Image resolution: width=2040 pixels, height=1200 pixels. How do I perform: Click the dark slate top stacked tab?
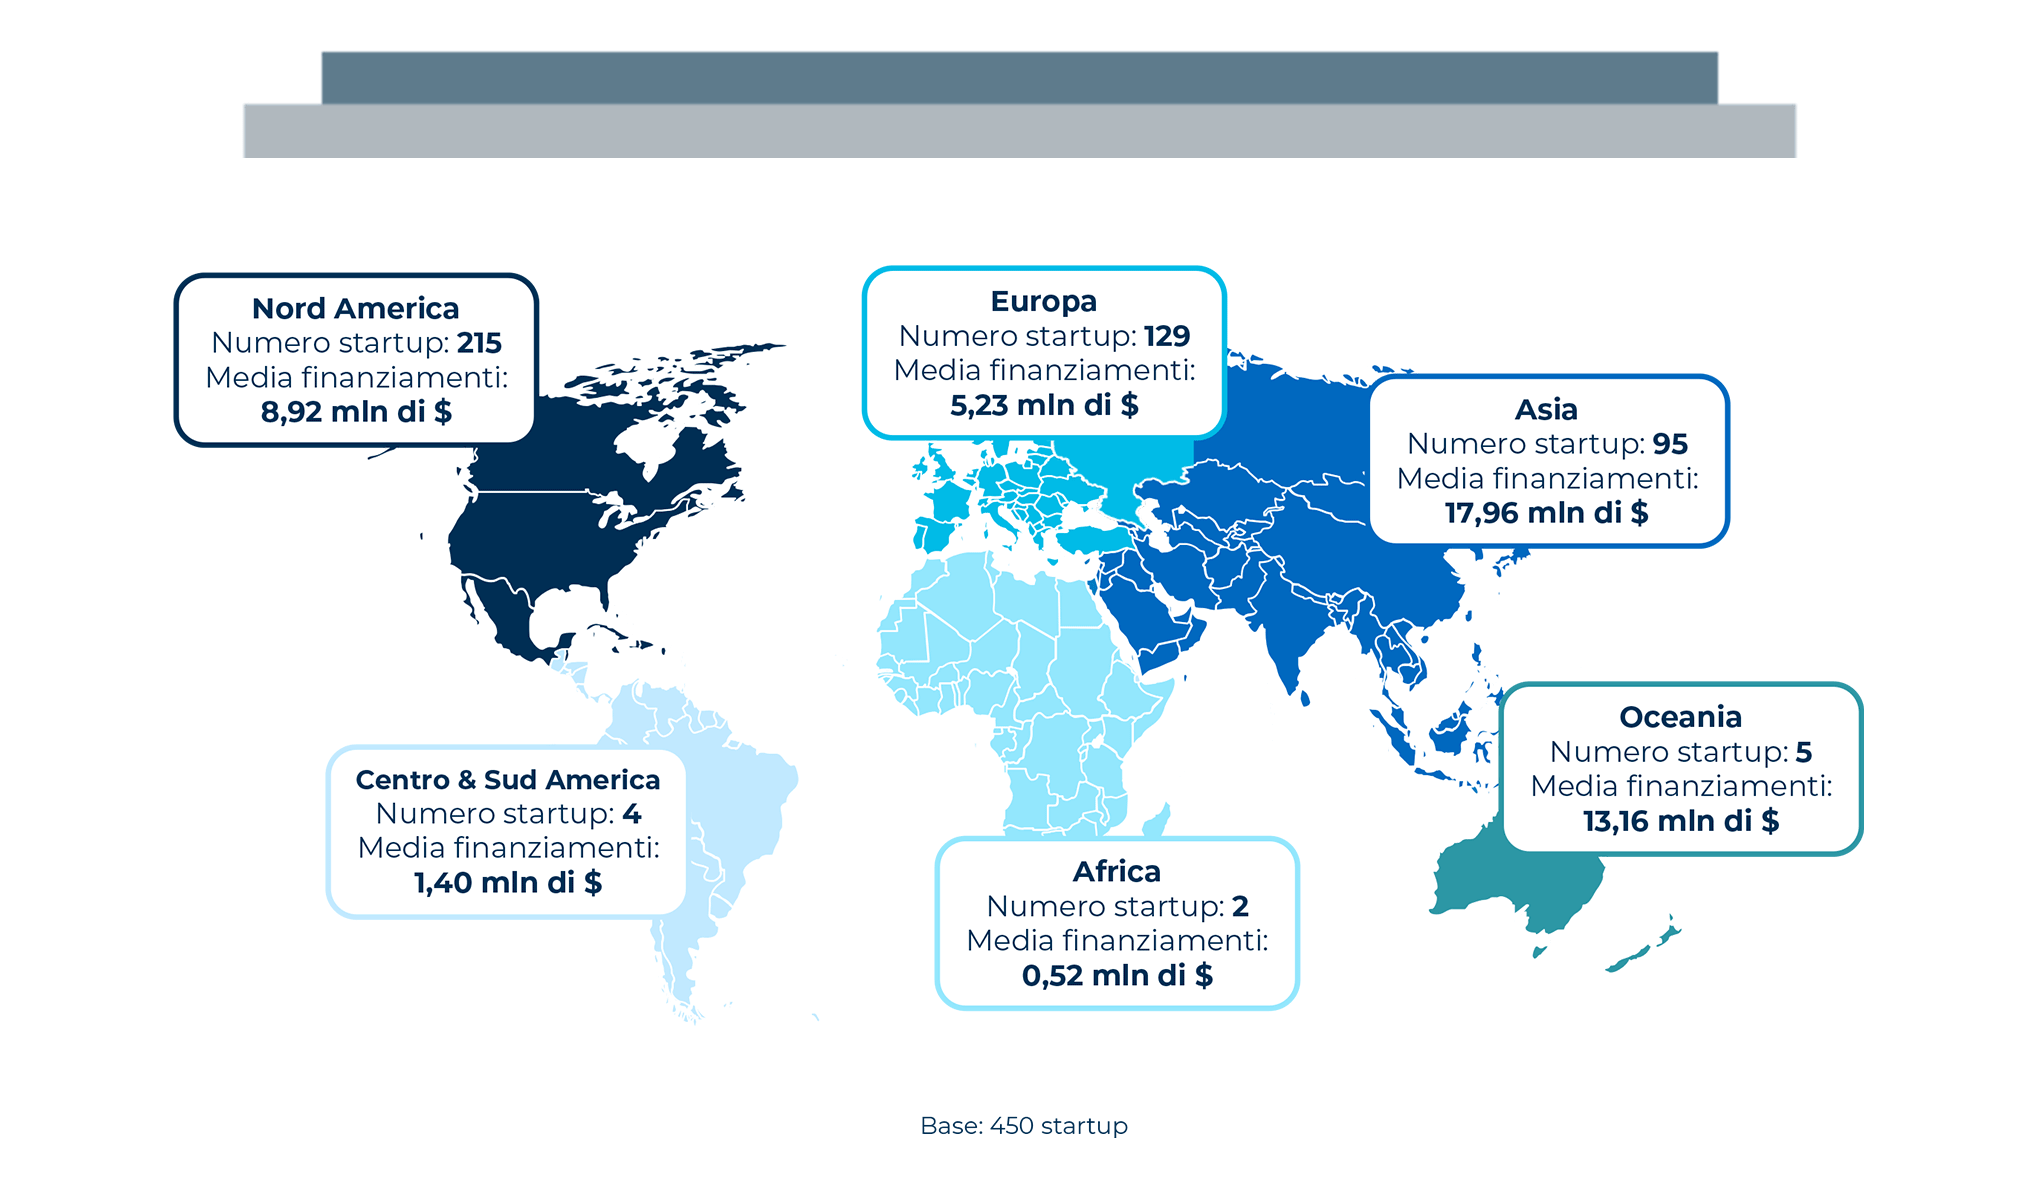(x=1019, y=77)
